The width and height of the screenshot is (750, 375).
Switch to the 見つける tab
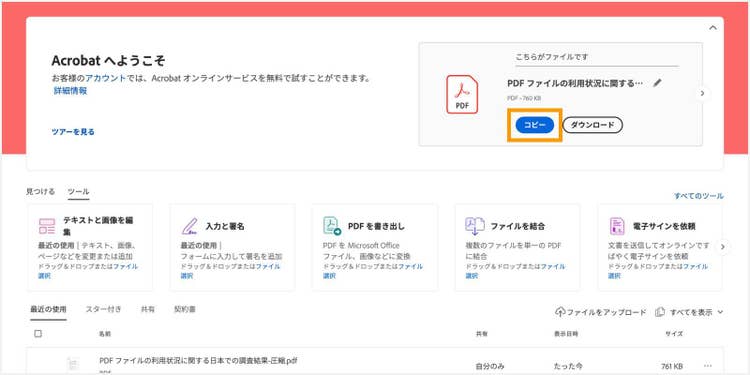coord(40,191)
